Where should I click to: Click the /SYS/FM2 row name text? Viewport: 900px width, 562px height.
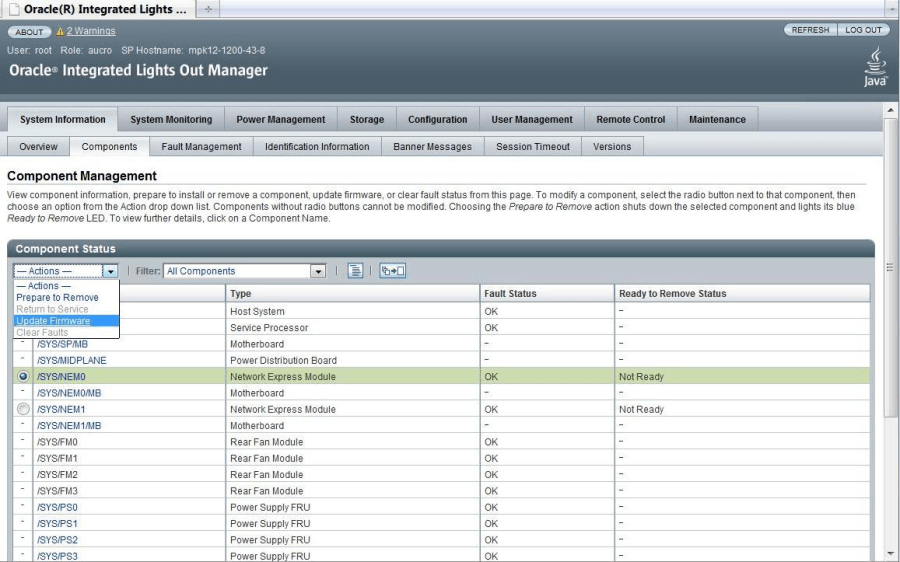57,475
